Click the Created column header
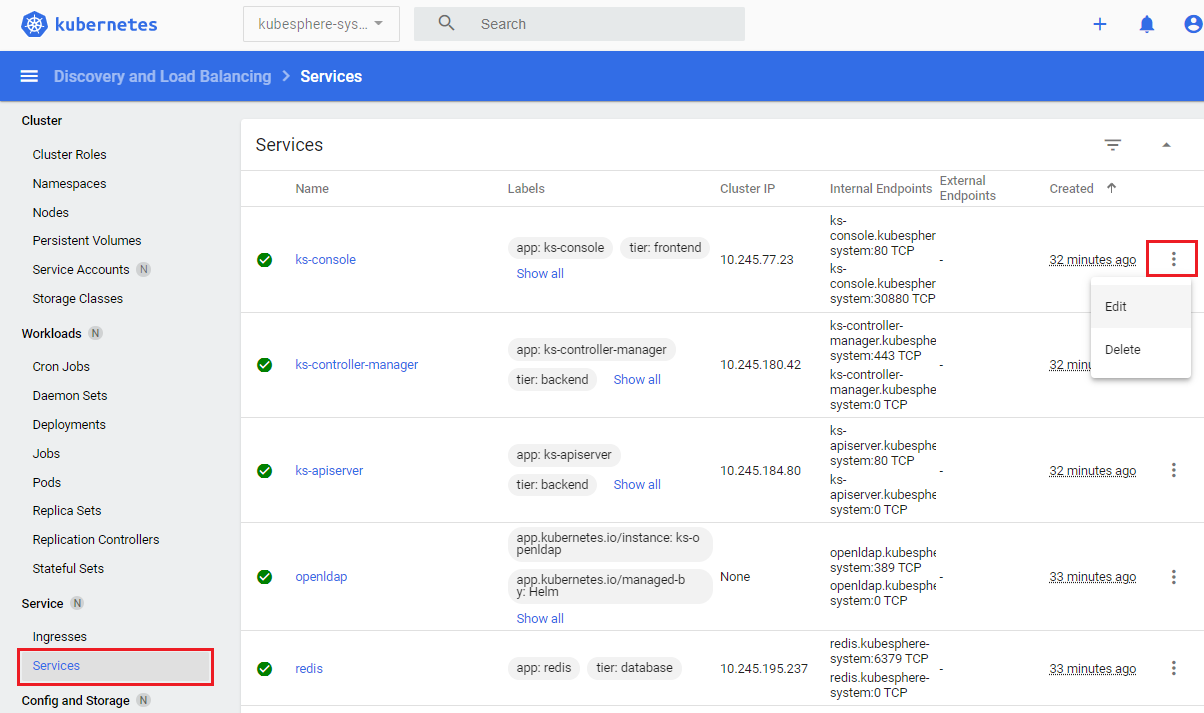The width and height of the screenshot is (1204, 713). tap(1071, 188)
